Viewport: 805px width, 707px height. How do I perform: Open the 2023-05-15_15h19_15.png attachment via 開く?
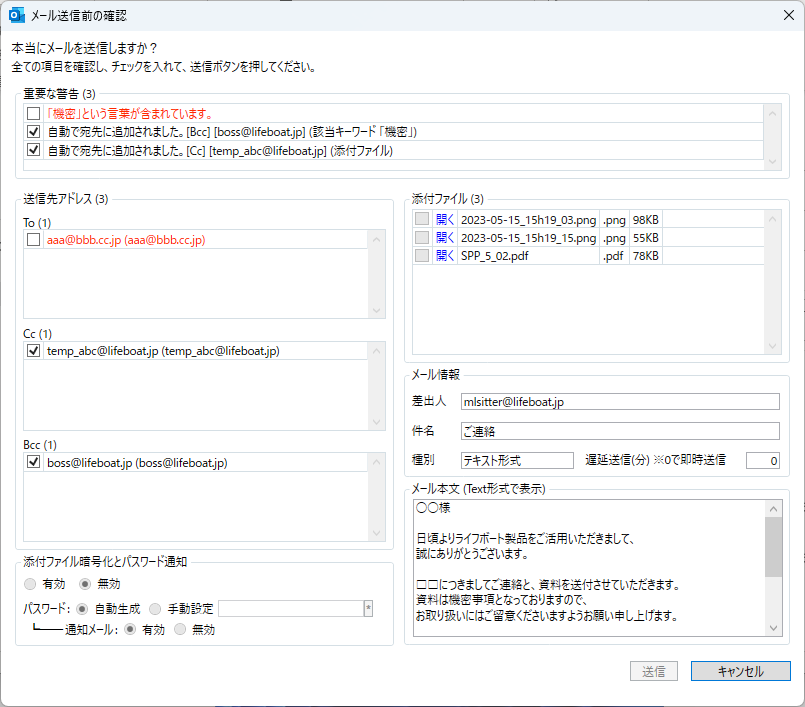[444, 238]
